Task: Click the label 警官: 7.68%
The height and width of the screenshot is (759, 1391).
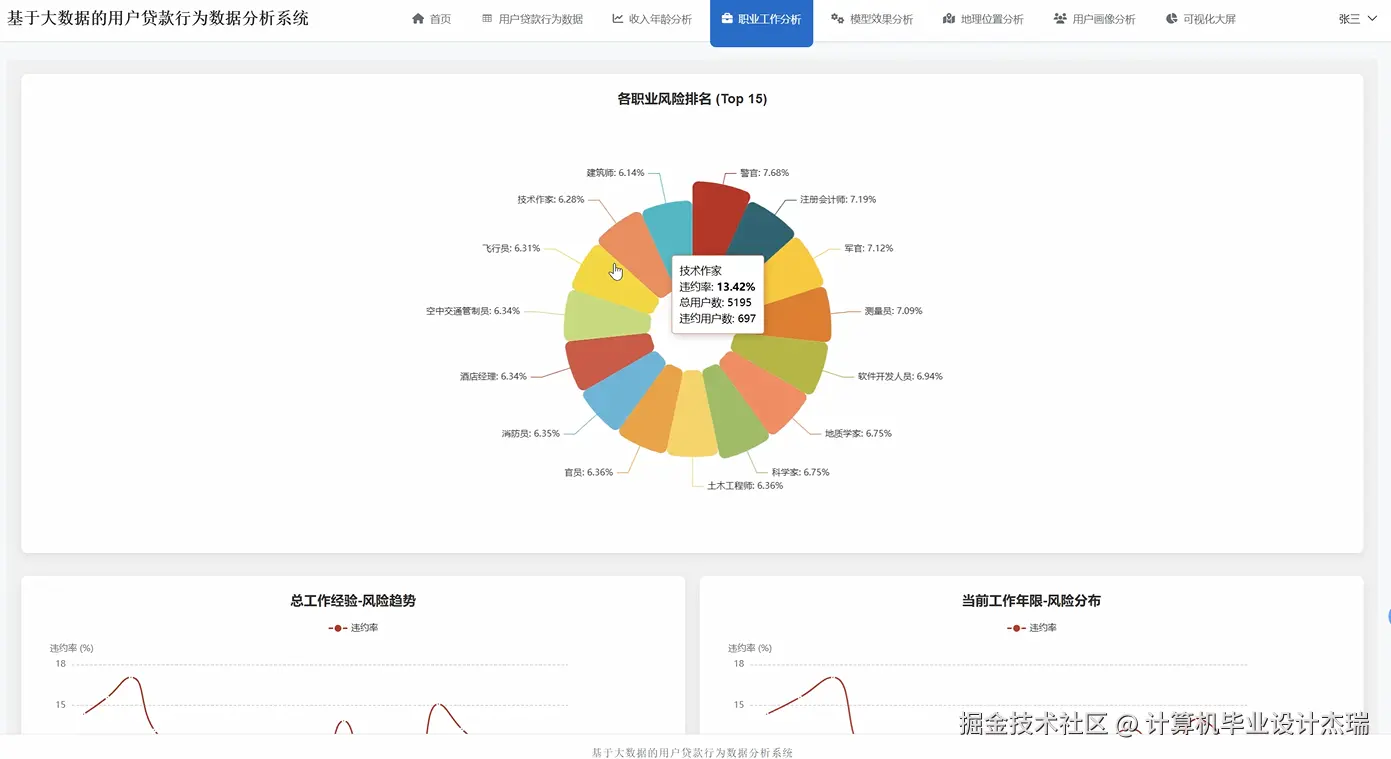Action: (764, 173)
